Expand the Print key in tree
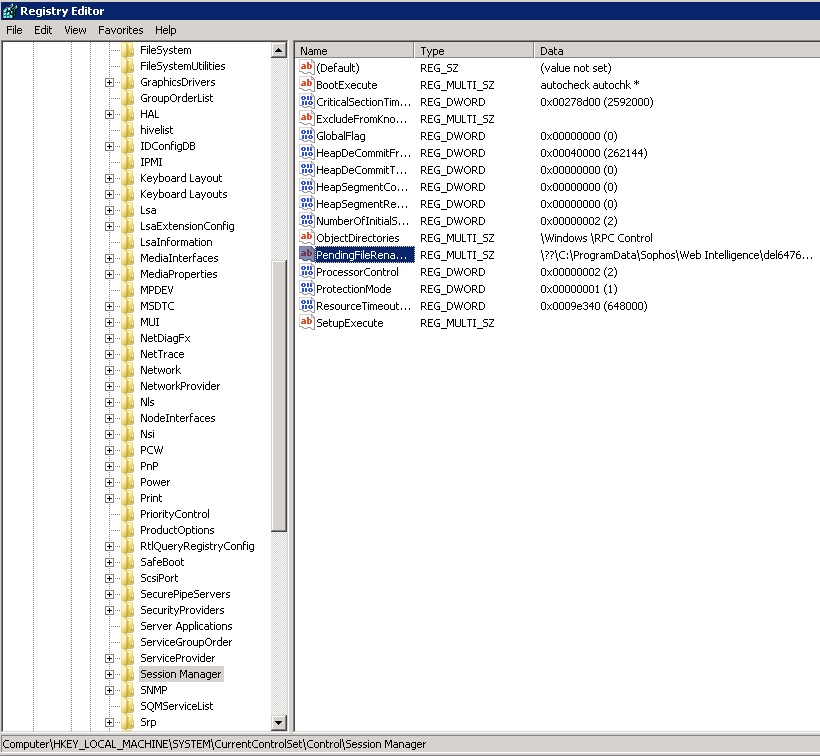This screenshot has width=820, height=756. pos(109,498)
